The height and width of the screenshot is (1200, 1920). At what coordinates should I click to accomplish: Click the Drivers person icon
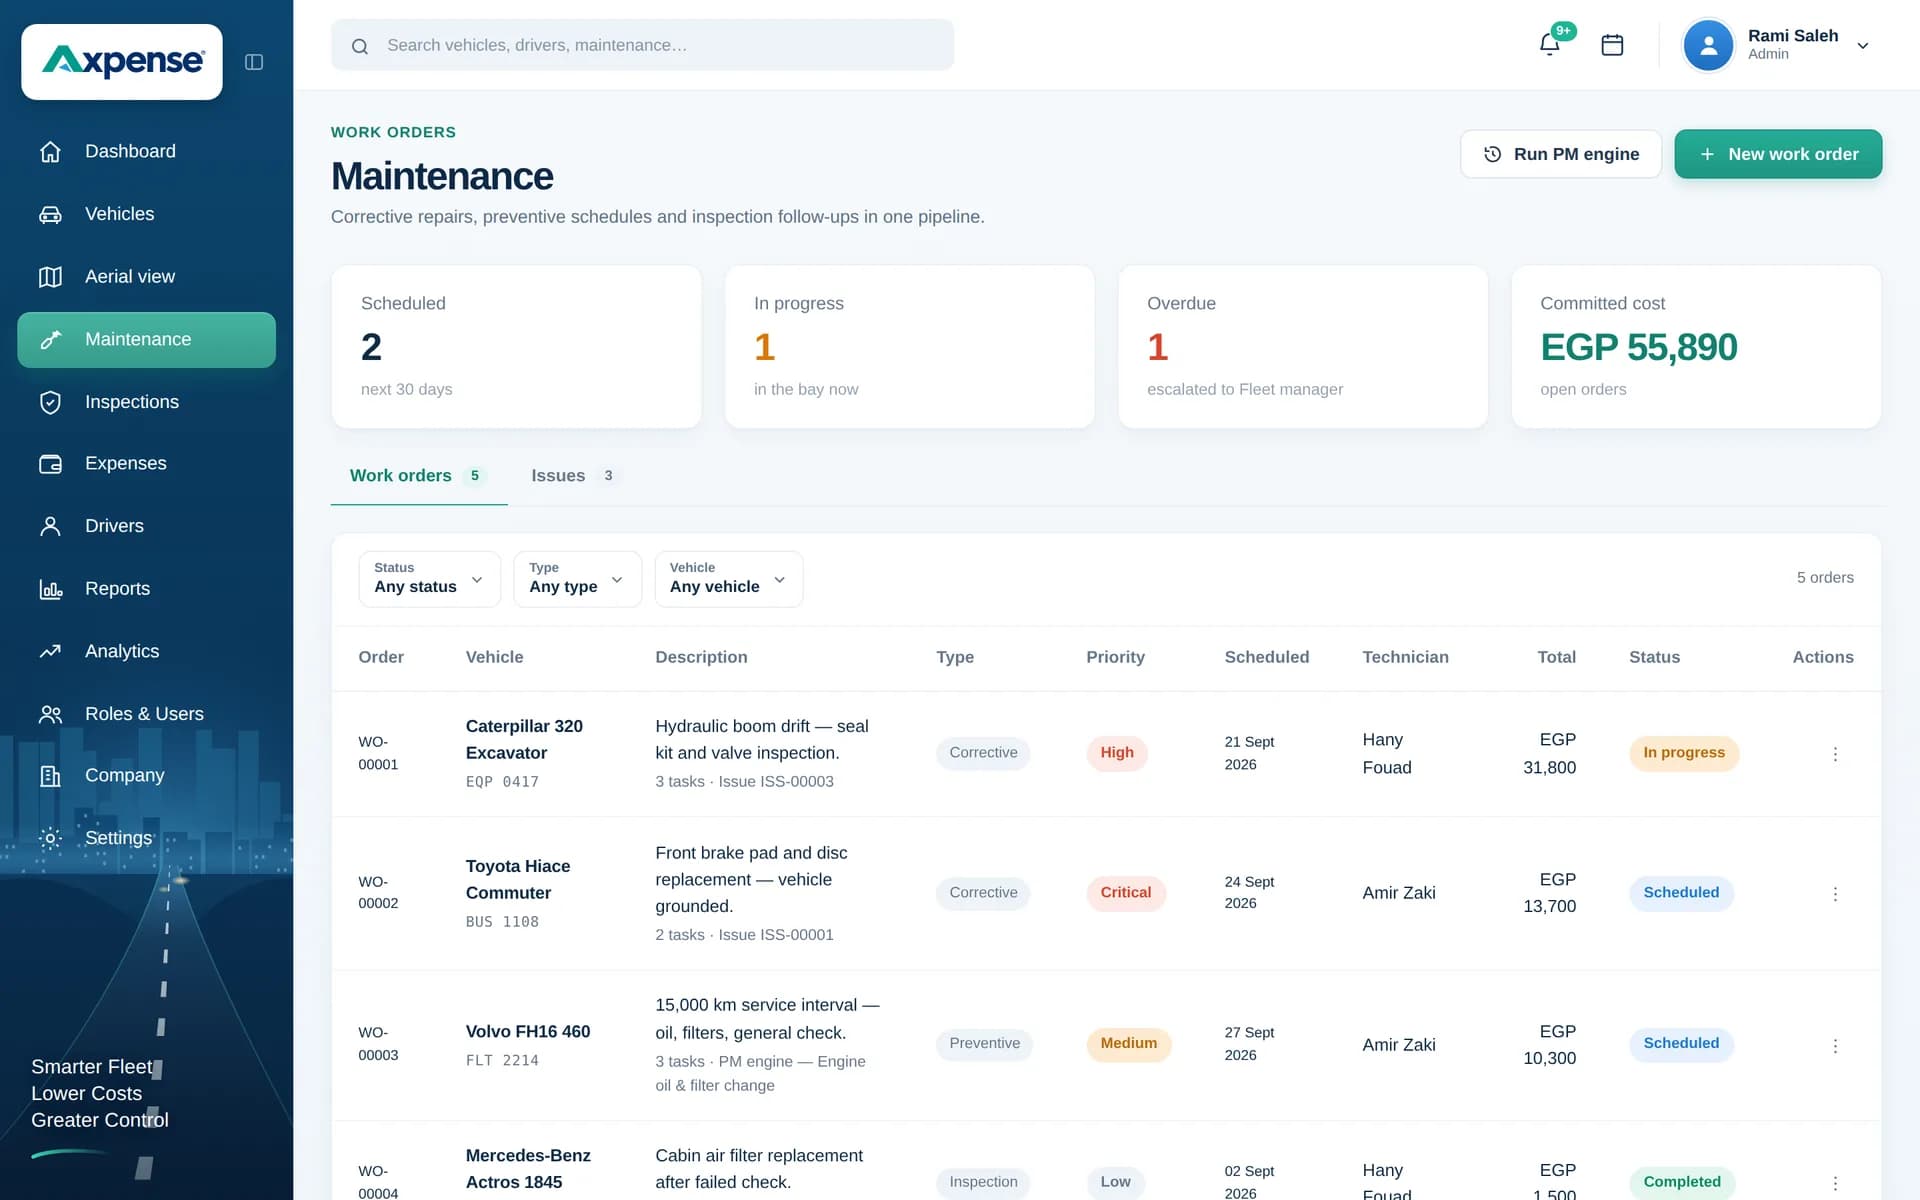[x=50, y=526]
